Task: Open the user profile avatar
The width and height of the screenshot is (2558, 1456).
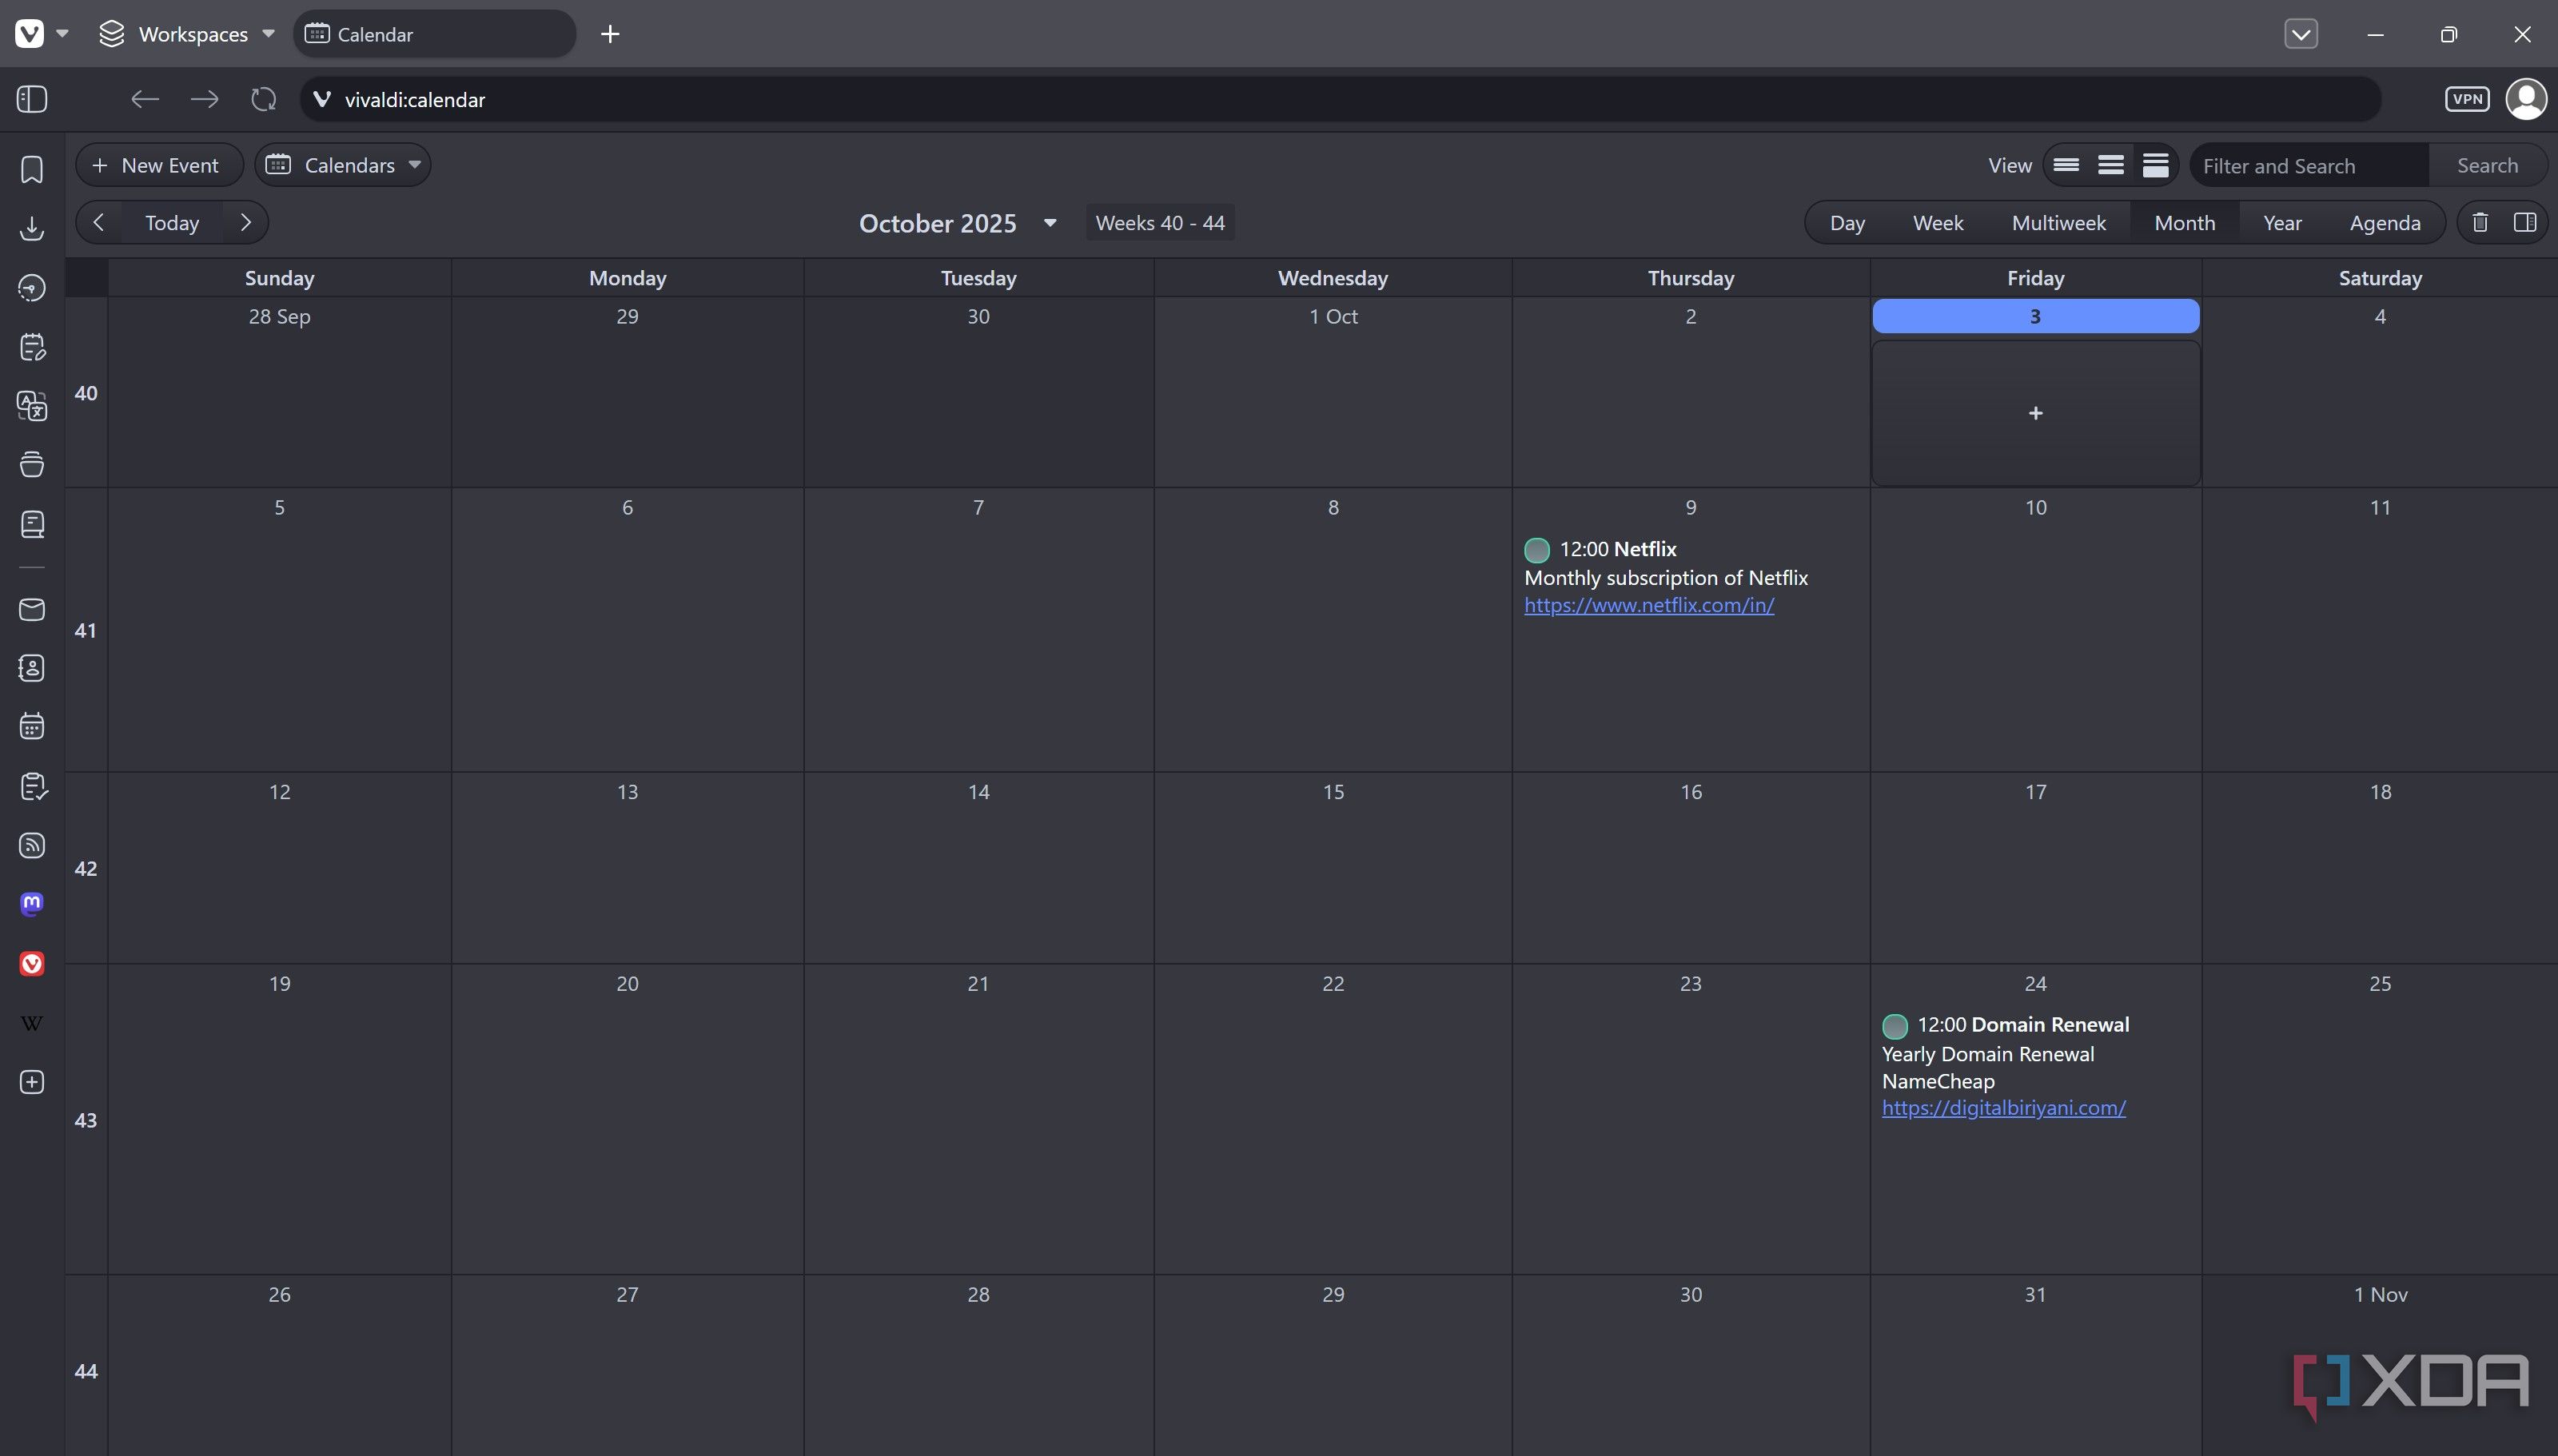Action: (x=2526, y=99)
